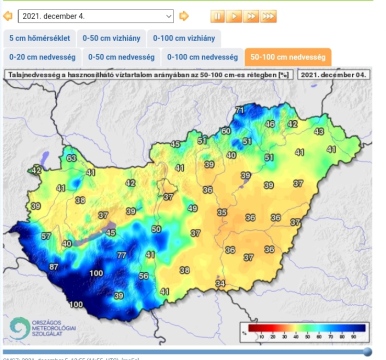Advance to next date with right arrow

pyautogui.click(x=184, y=16)
